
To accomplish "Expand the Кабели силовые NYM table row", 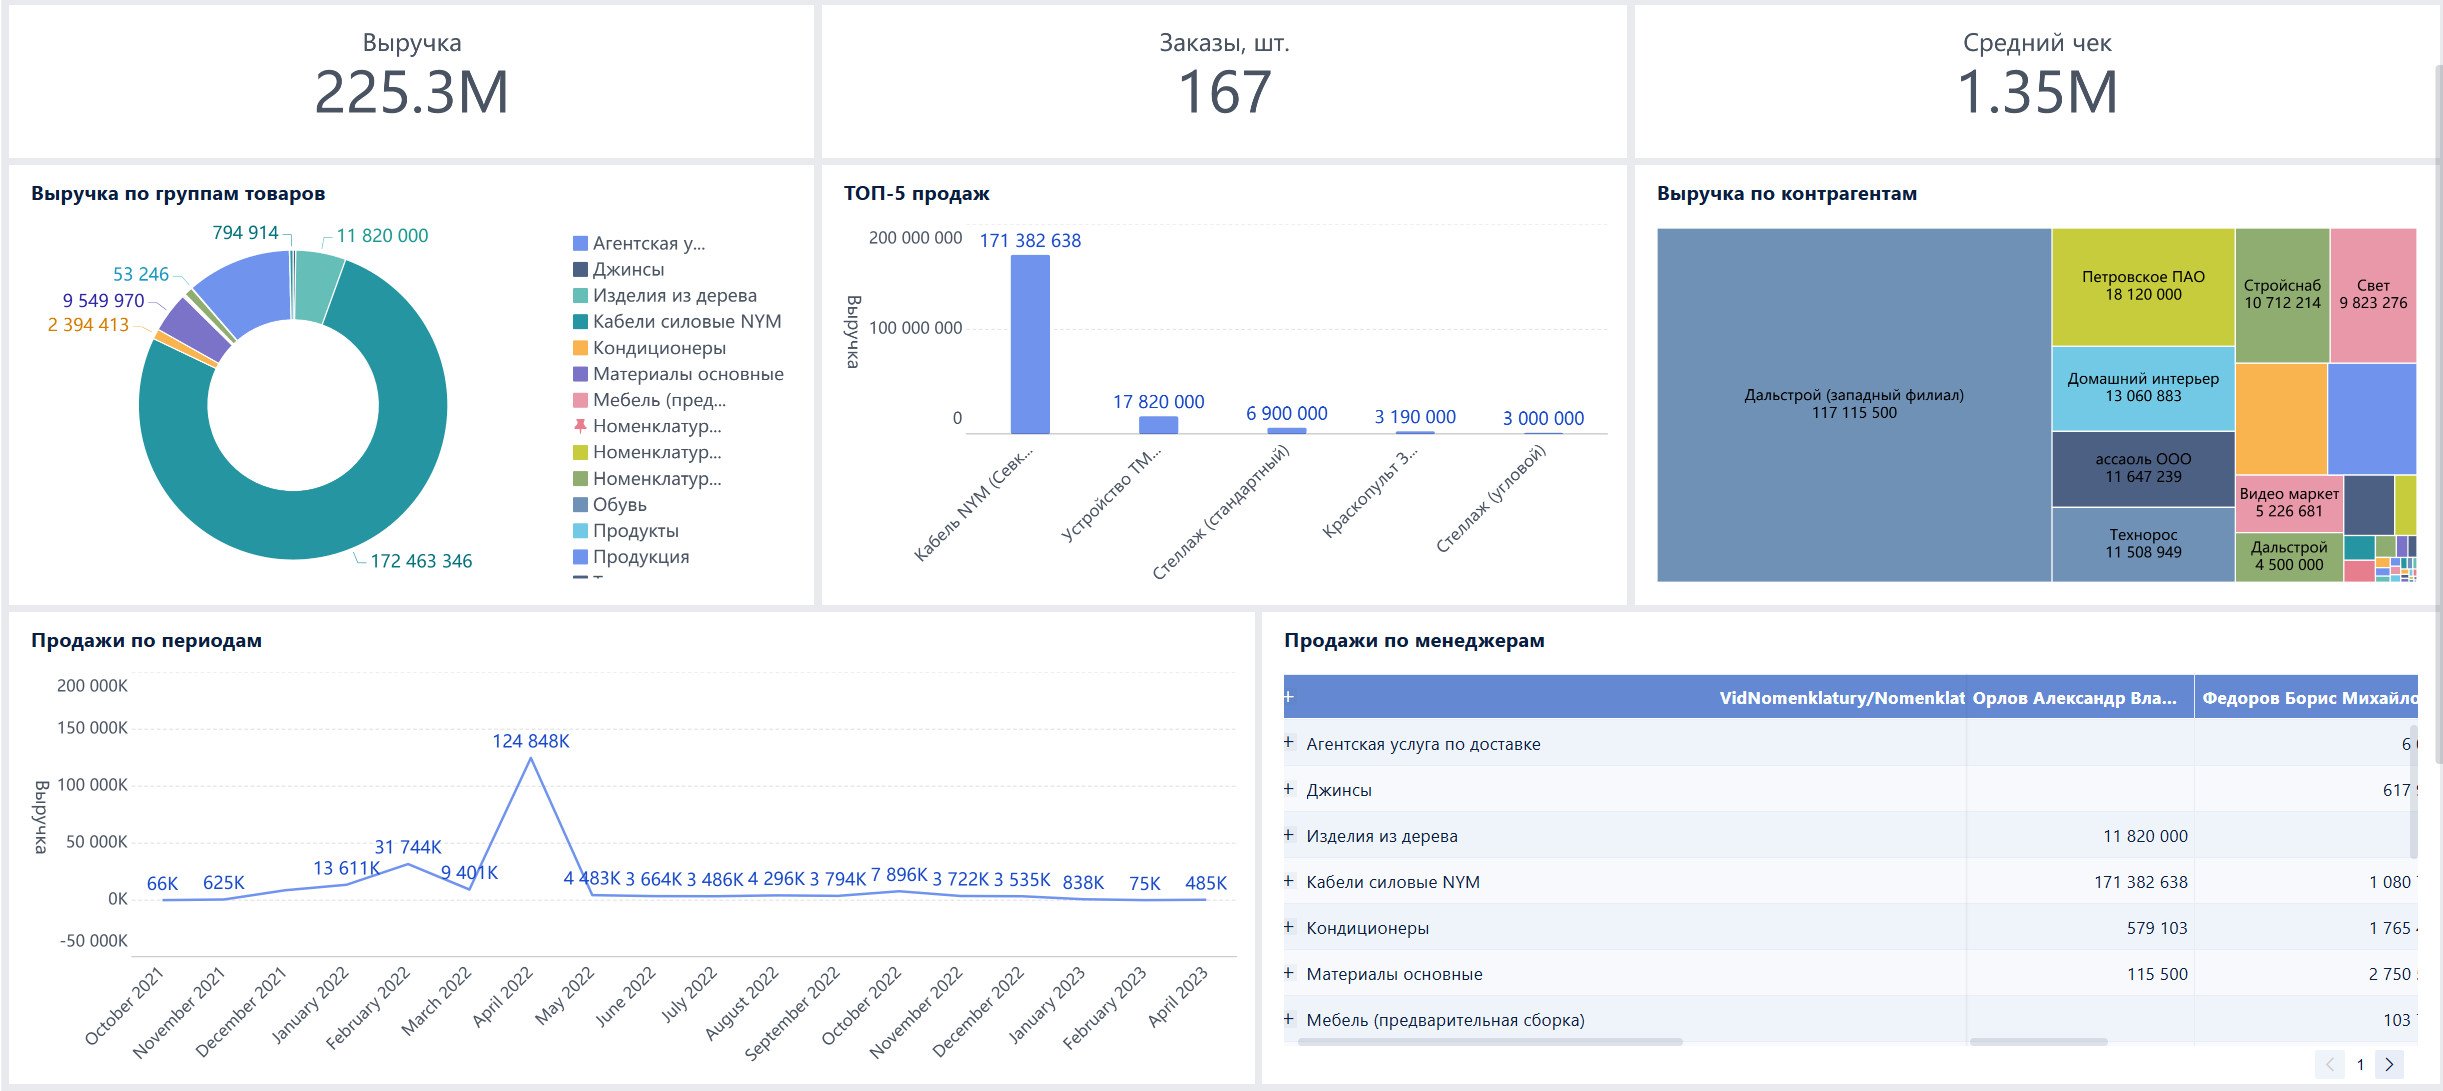I will [x=1289, y=881].
